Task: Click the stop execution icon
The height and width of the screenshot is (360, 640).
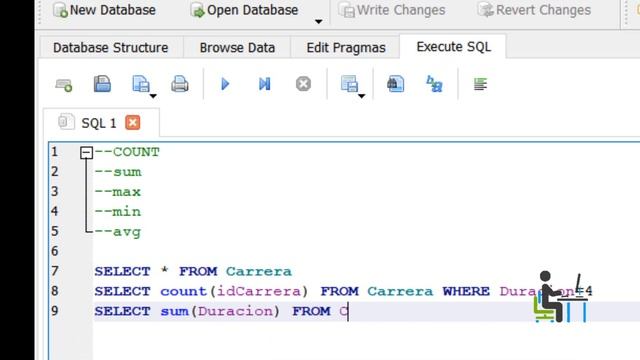Action: tap(303, 84)
